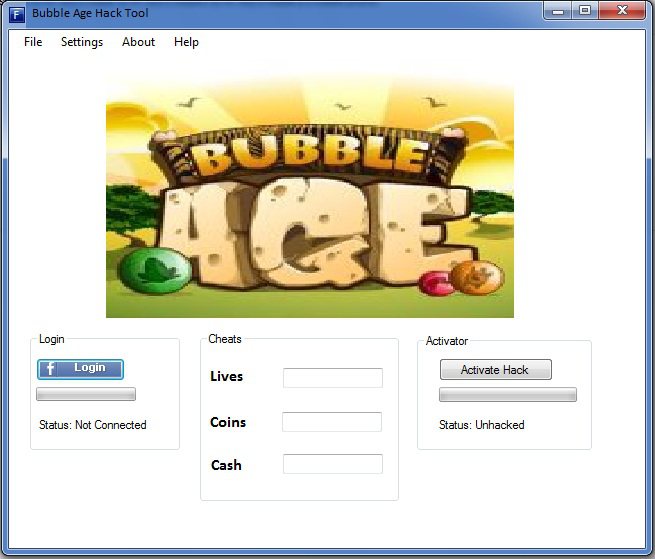Click 'Status: Unhacked' text

(x=482, y=425)
